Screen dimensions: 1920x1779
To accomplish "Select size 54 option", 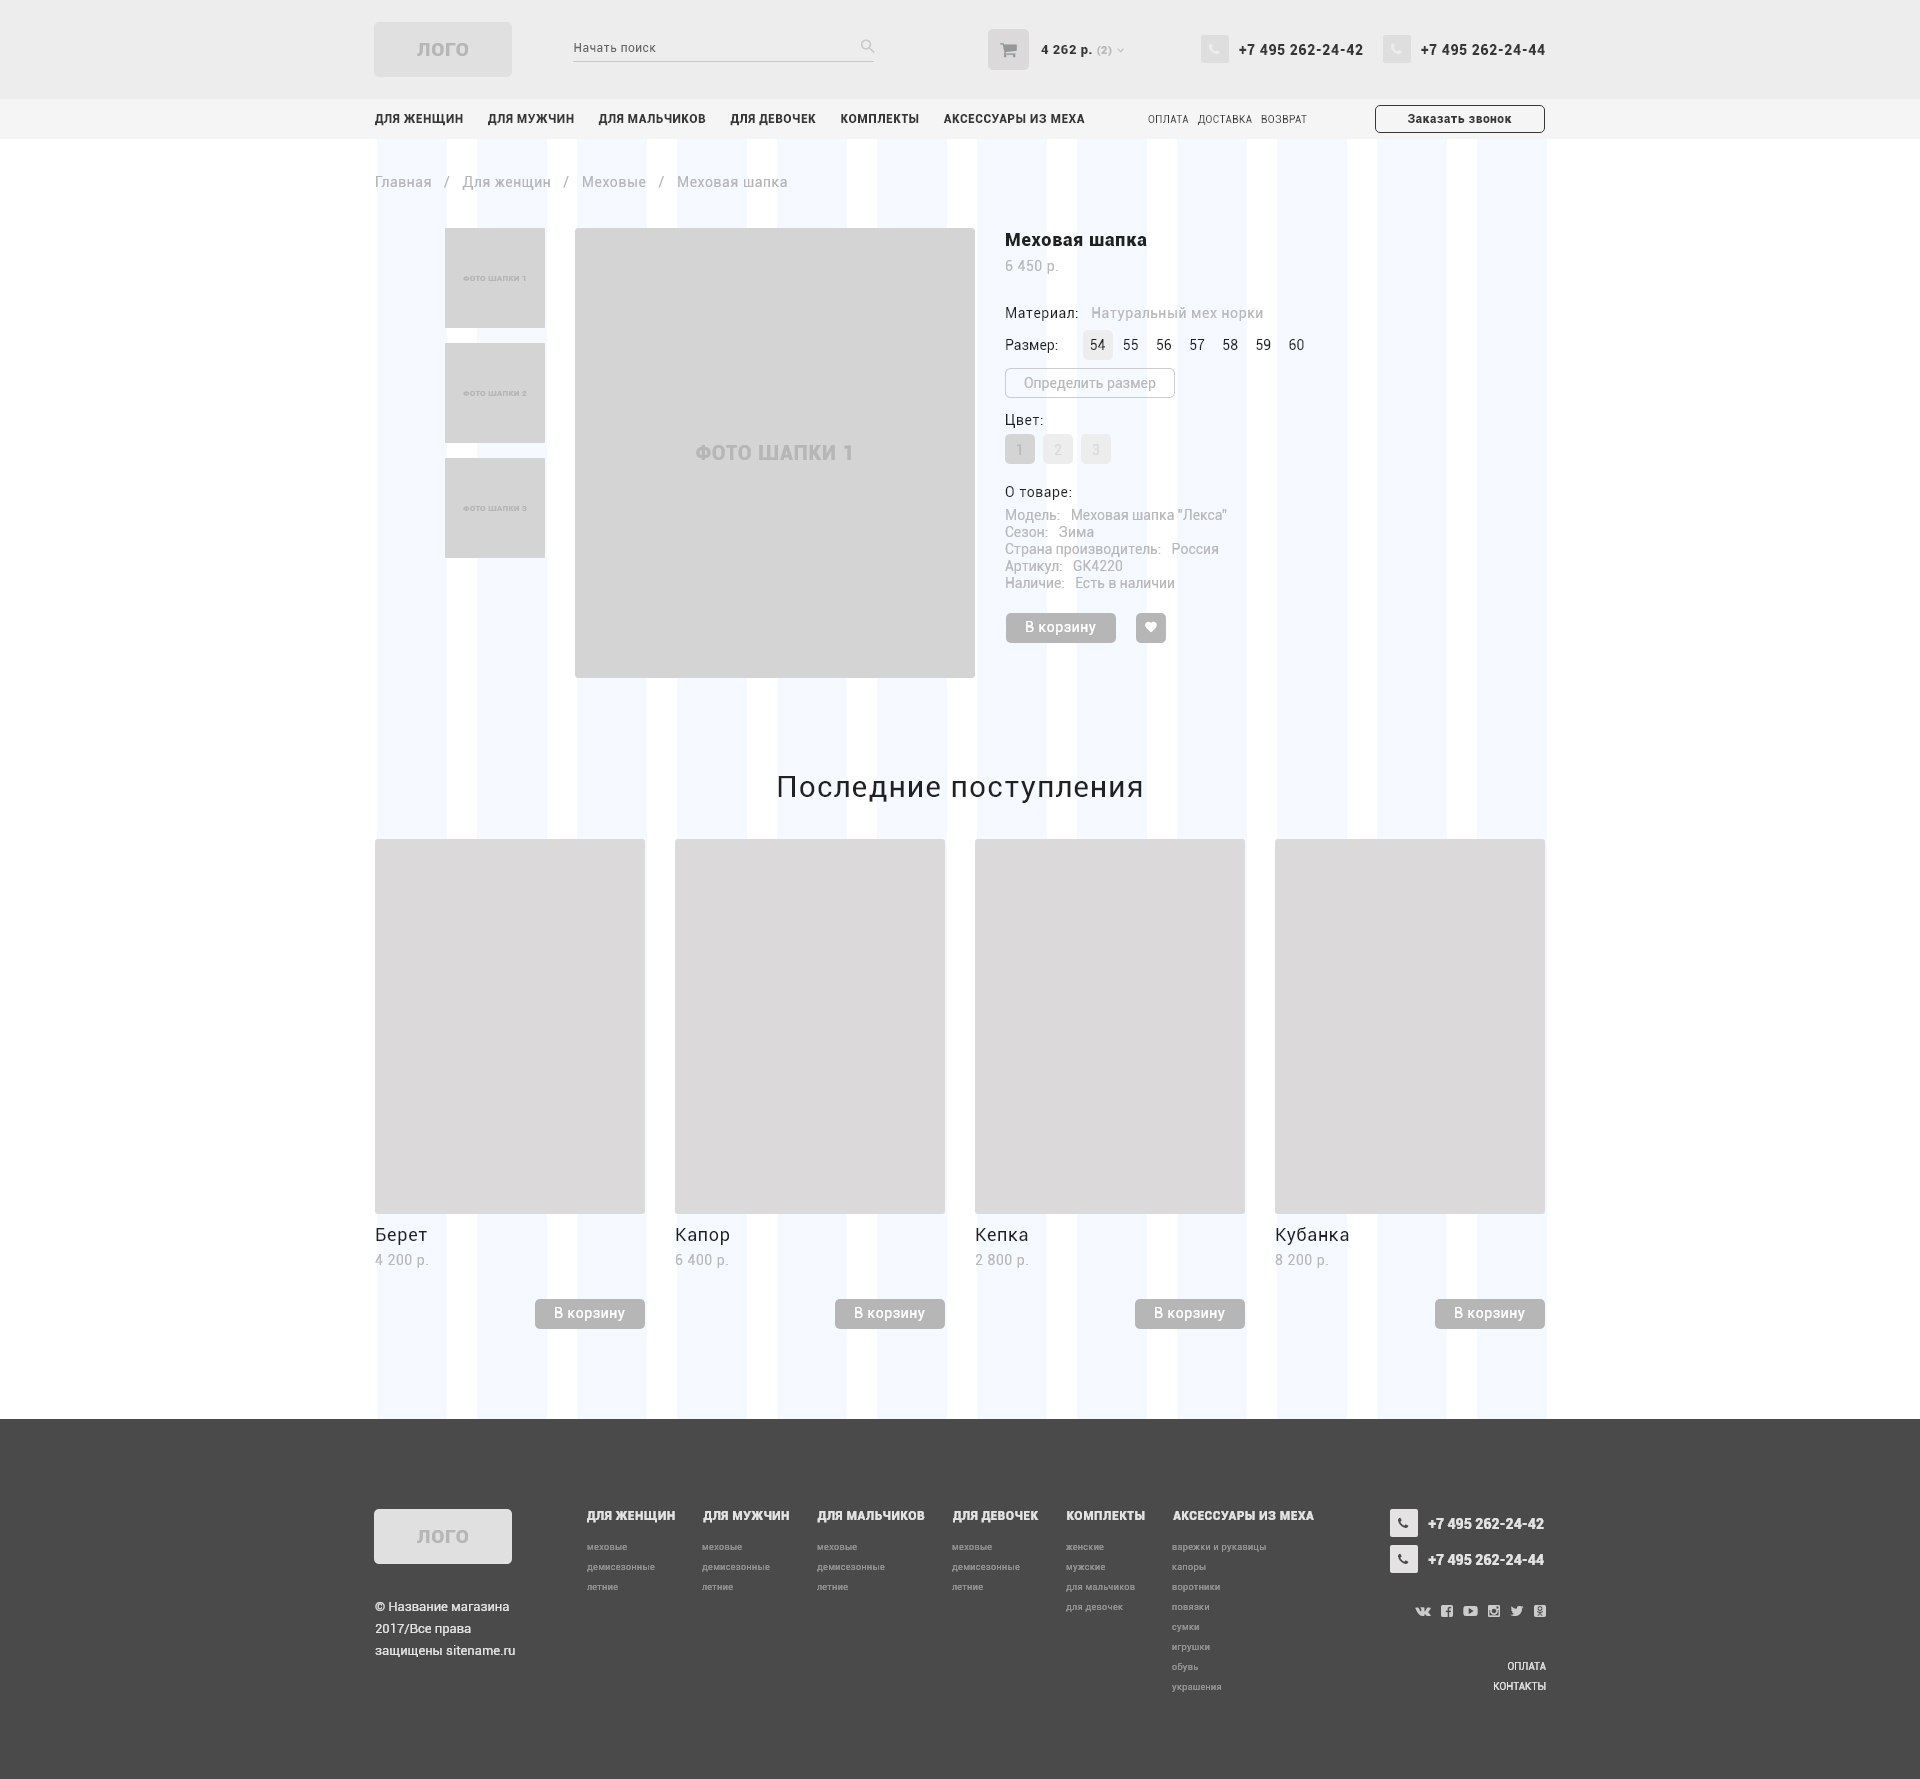I will [x=1097, y=345].
